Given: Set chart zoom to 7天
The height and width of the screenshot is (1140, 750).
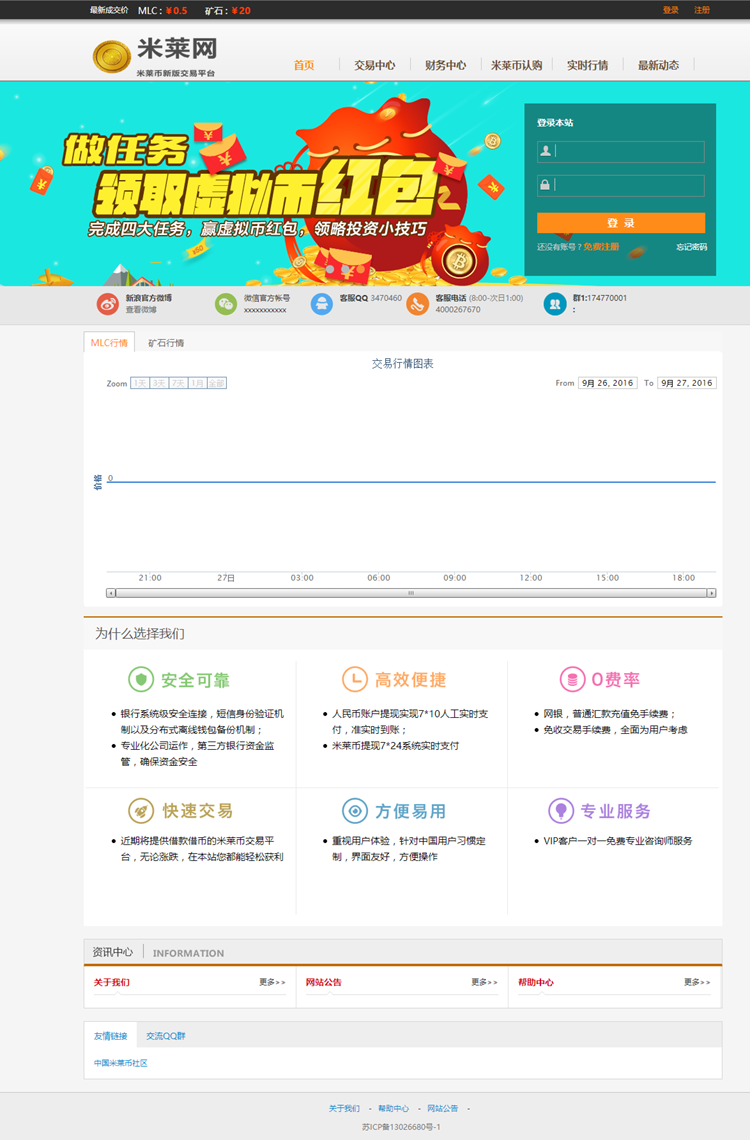Looking at the screenshot, I should pyautogui.click(x=178, y=383).
